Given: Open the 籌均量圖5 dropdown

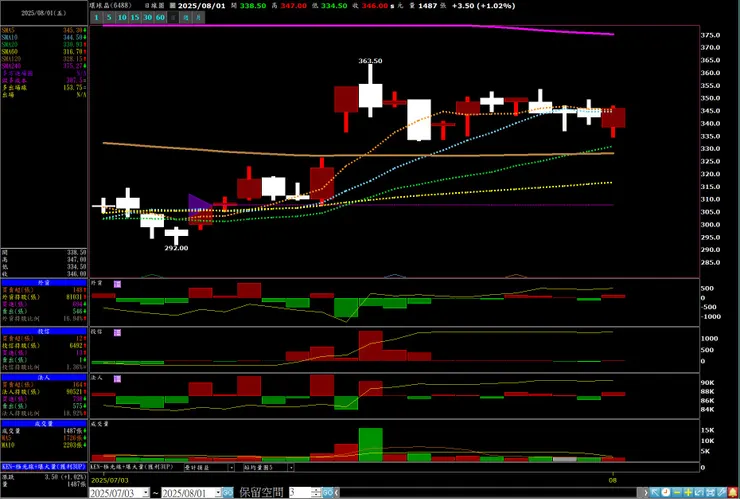Looking at the screenshot, I should 291,467.
